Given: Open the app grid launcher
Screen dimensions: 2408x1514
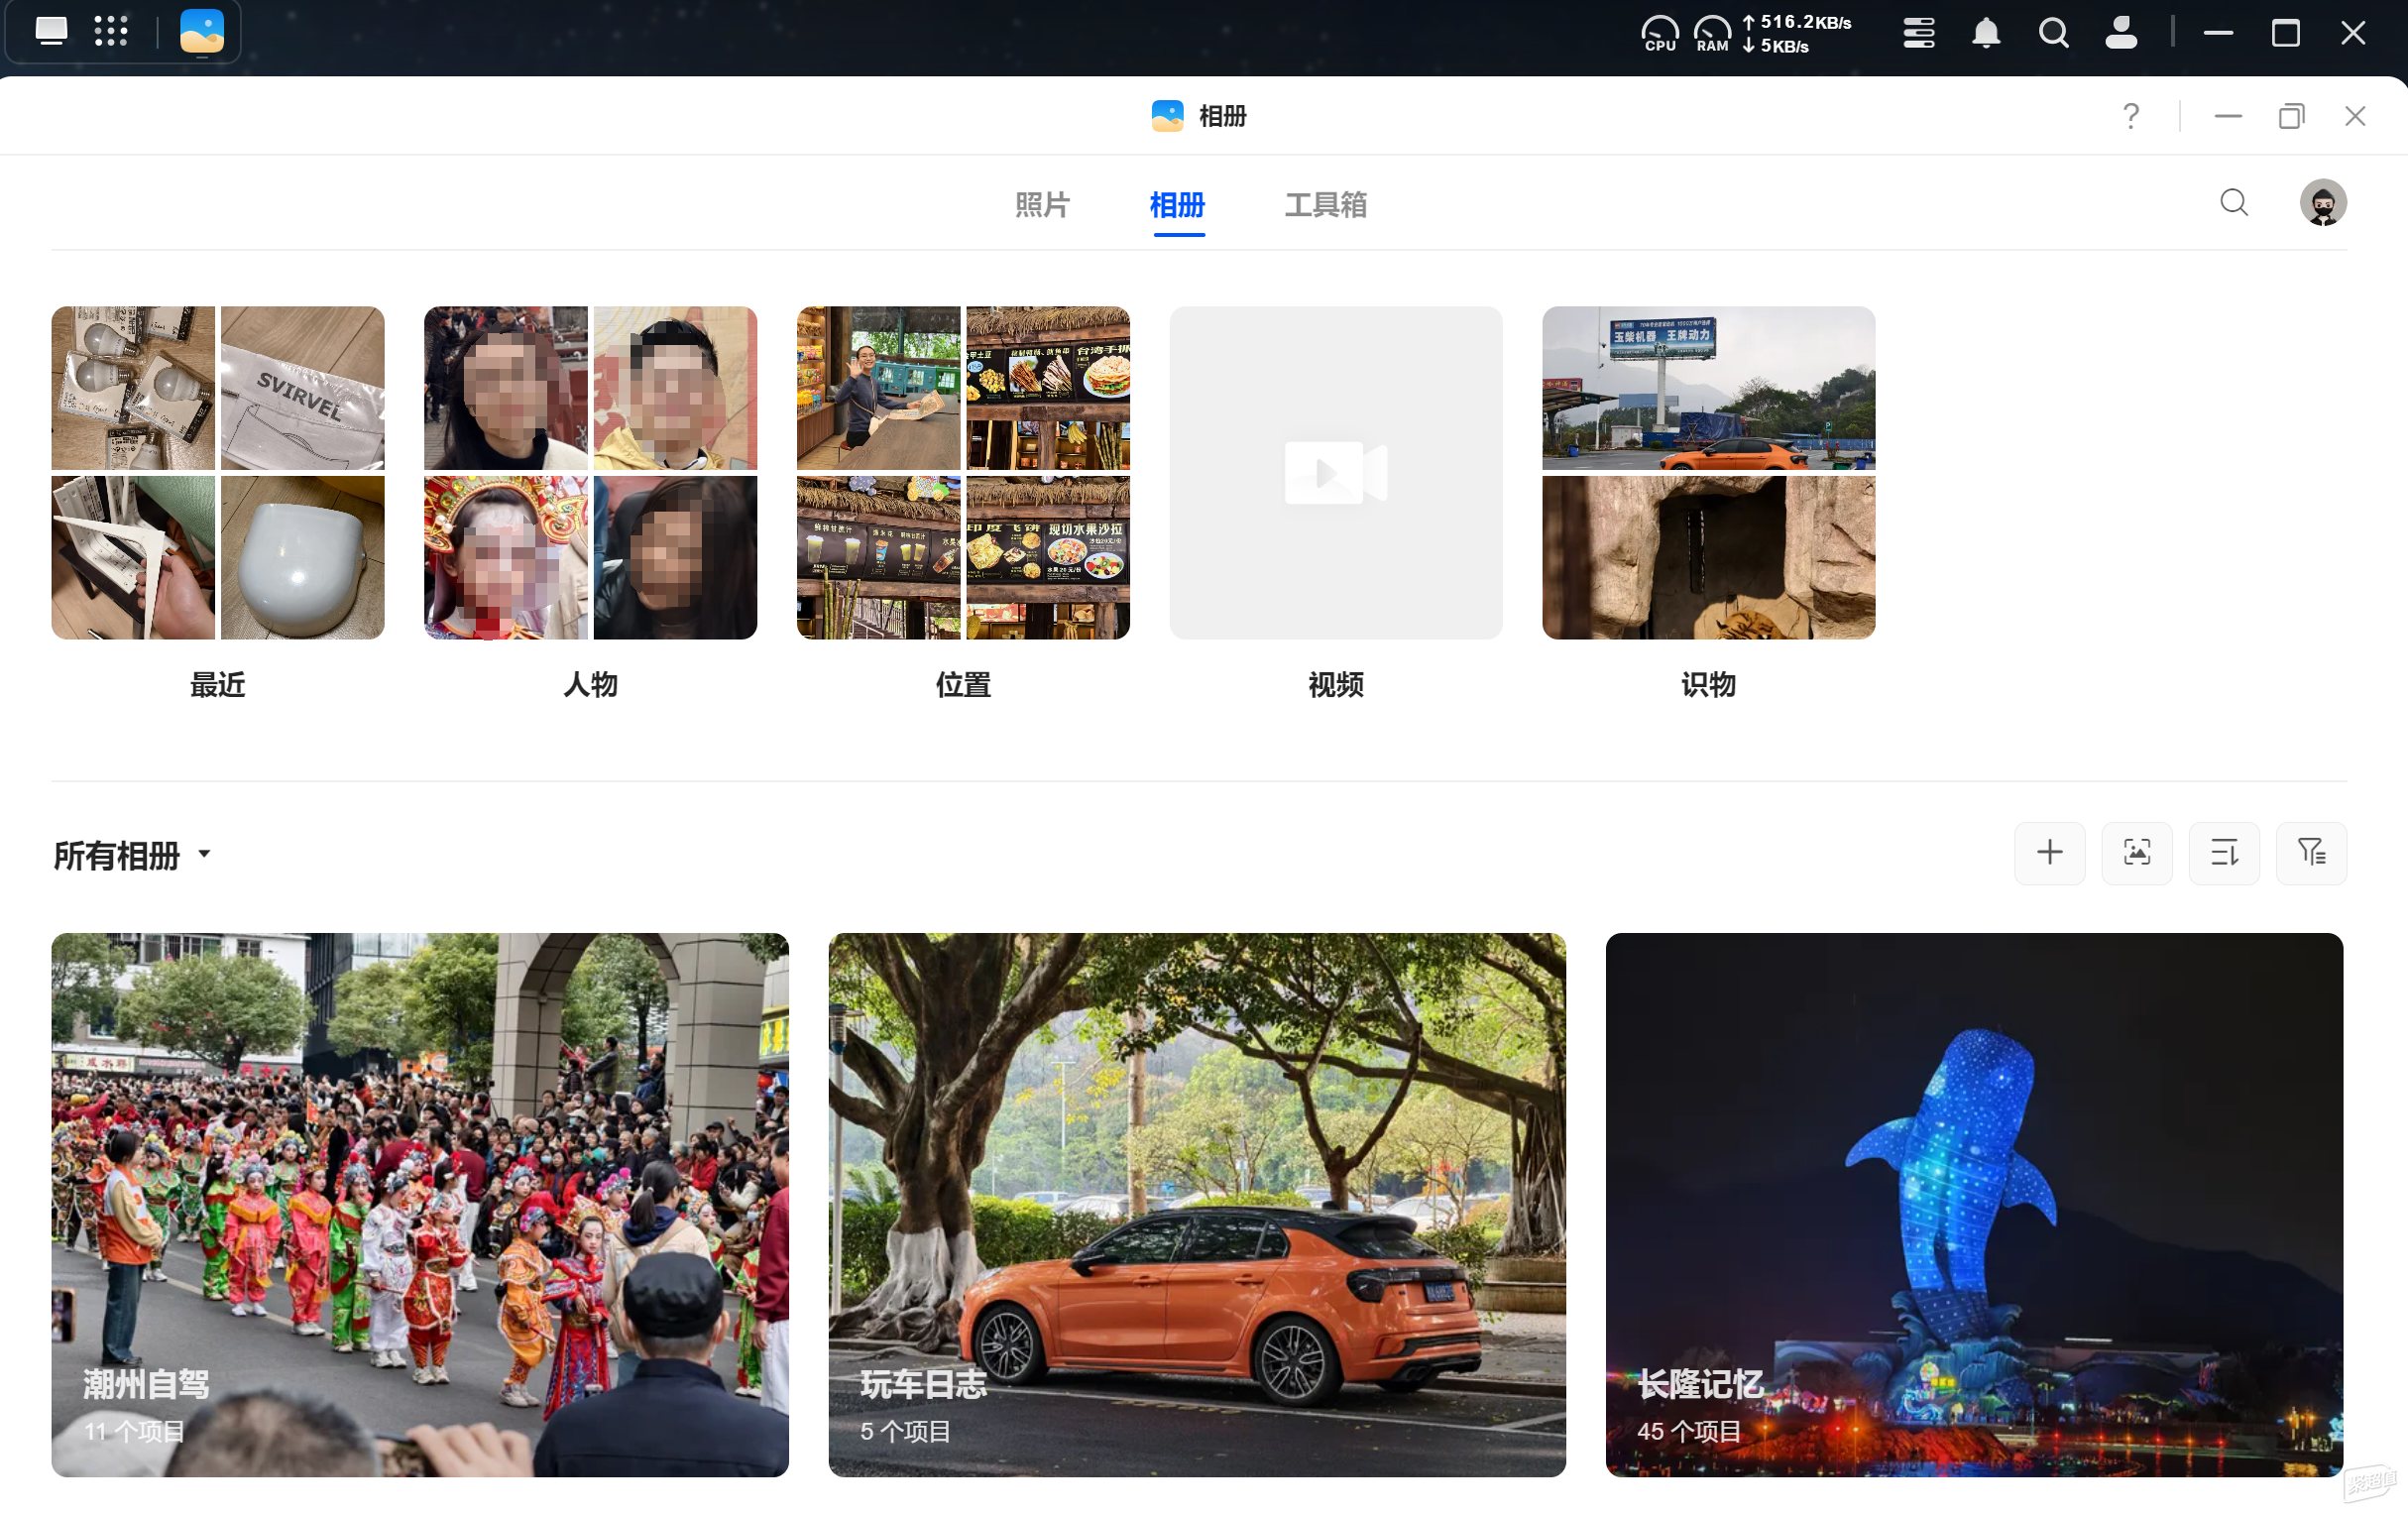Looking at the screenshot, I should [x=111, y=32].
